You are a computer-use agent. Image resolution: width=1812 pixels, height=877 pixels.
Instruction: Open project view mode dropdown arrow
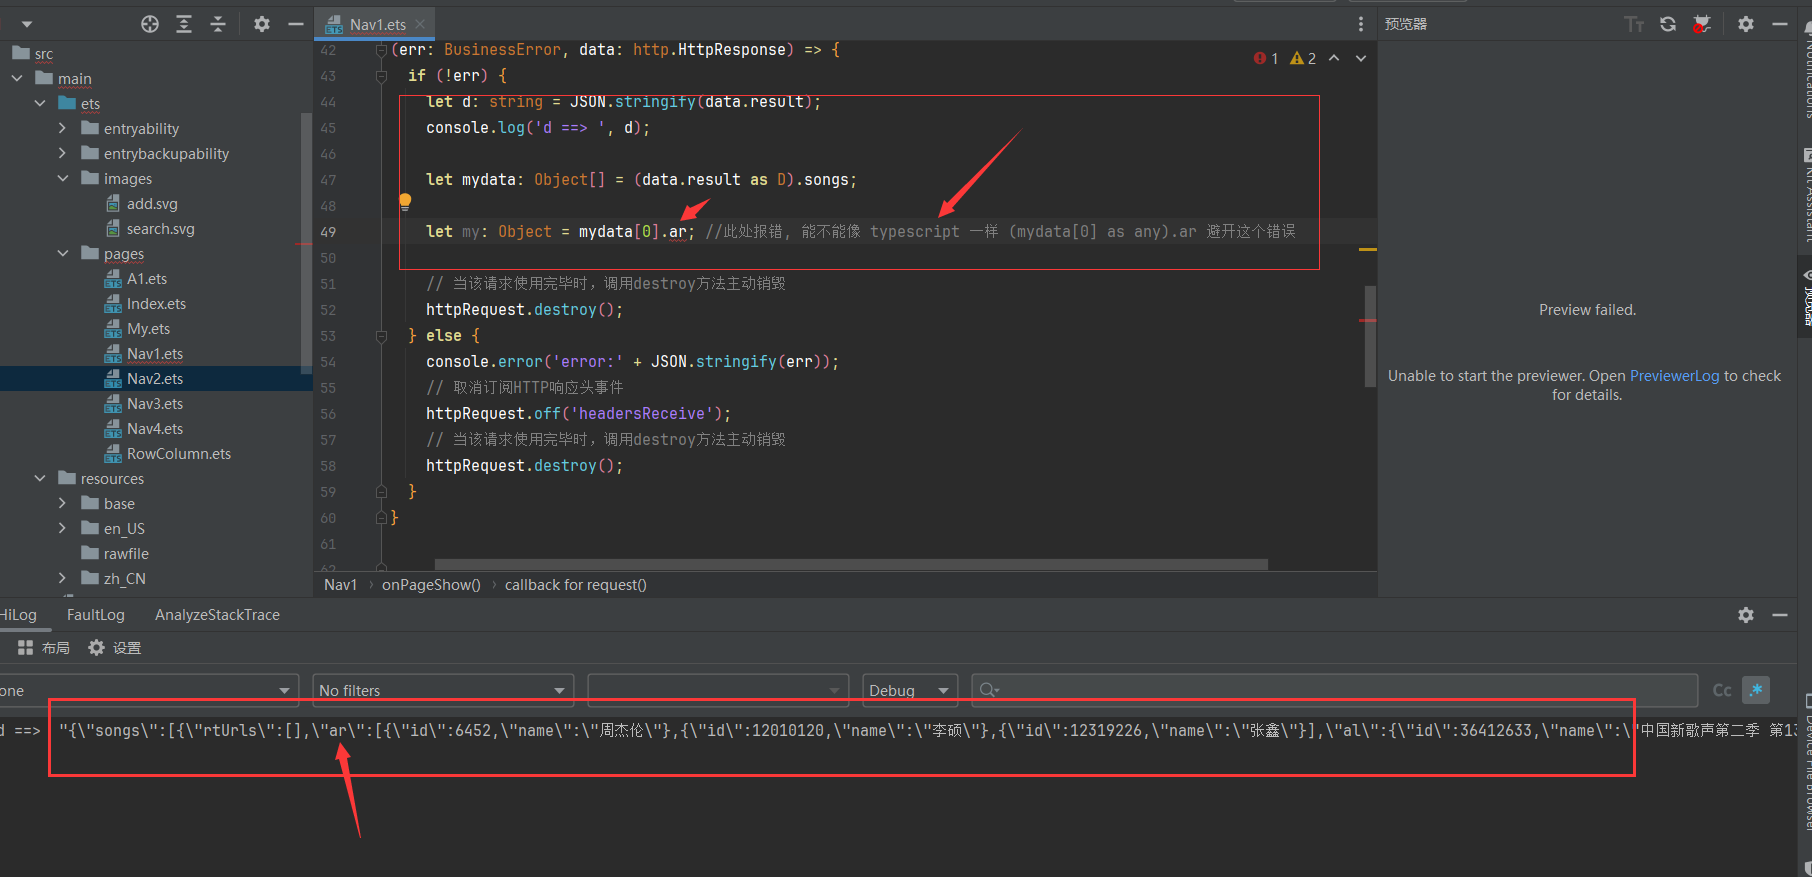pos(27,24)
